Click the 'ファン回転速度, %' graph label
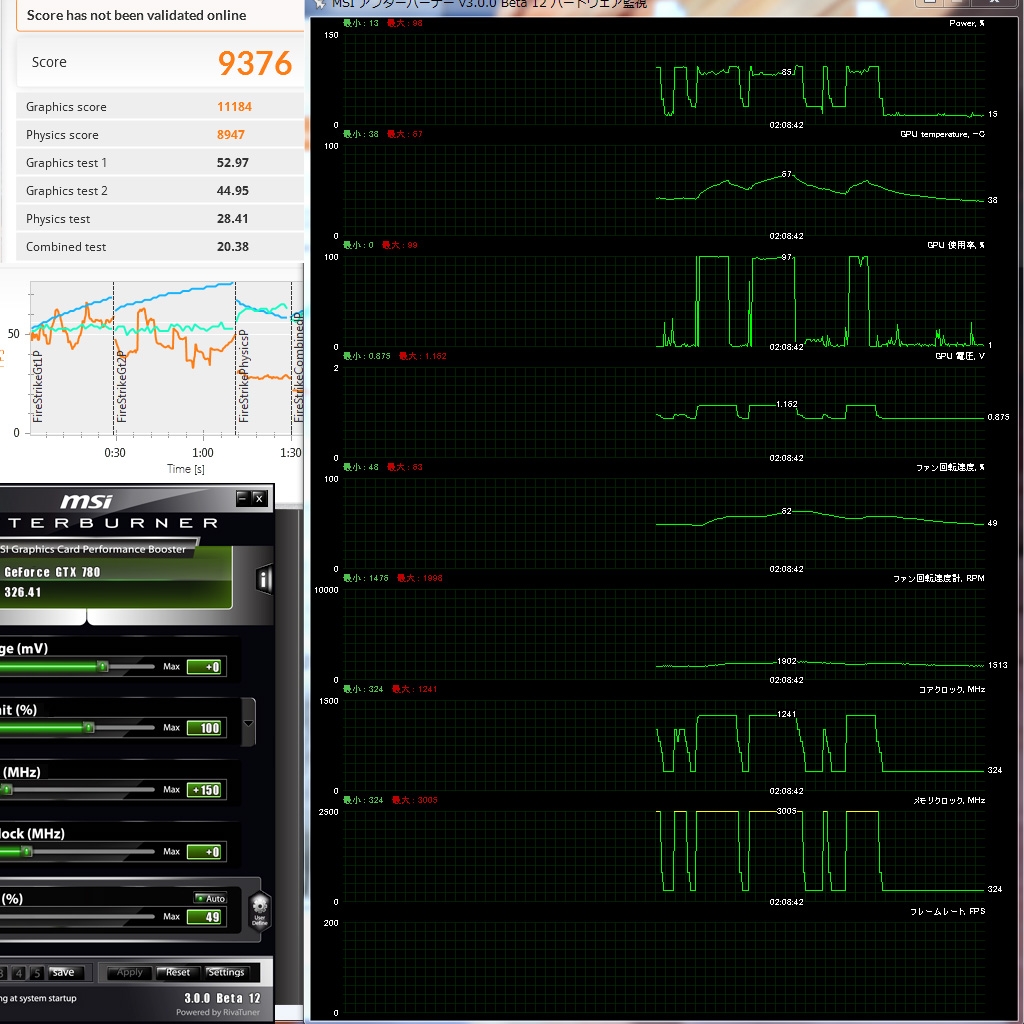The height and width of the screenshot is (1024, 1024). pyautogui.click(x=950, y=467)
